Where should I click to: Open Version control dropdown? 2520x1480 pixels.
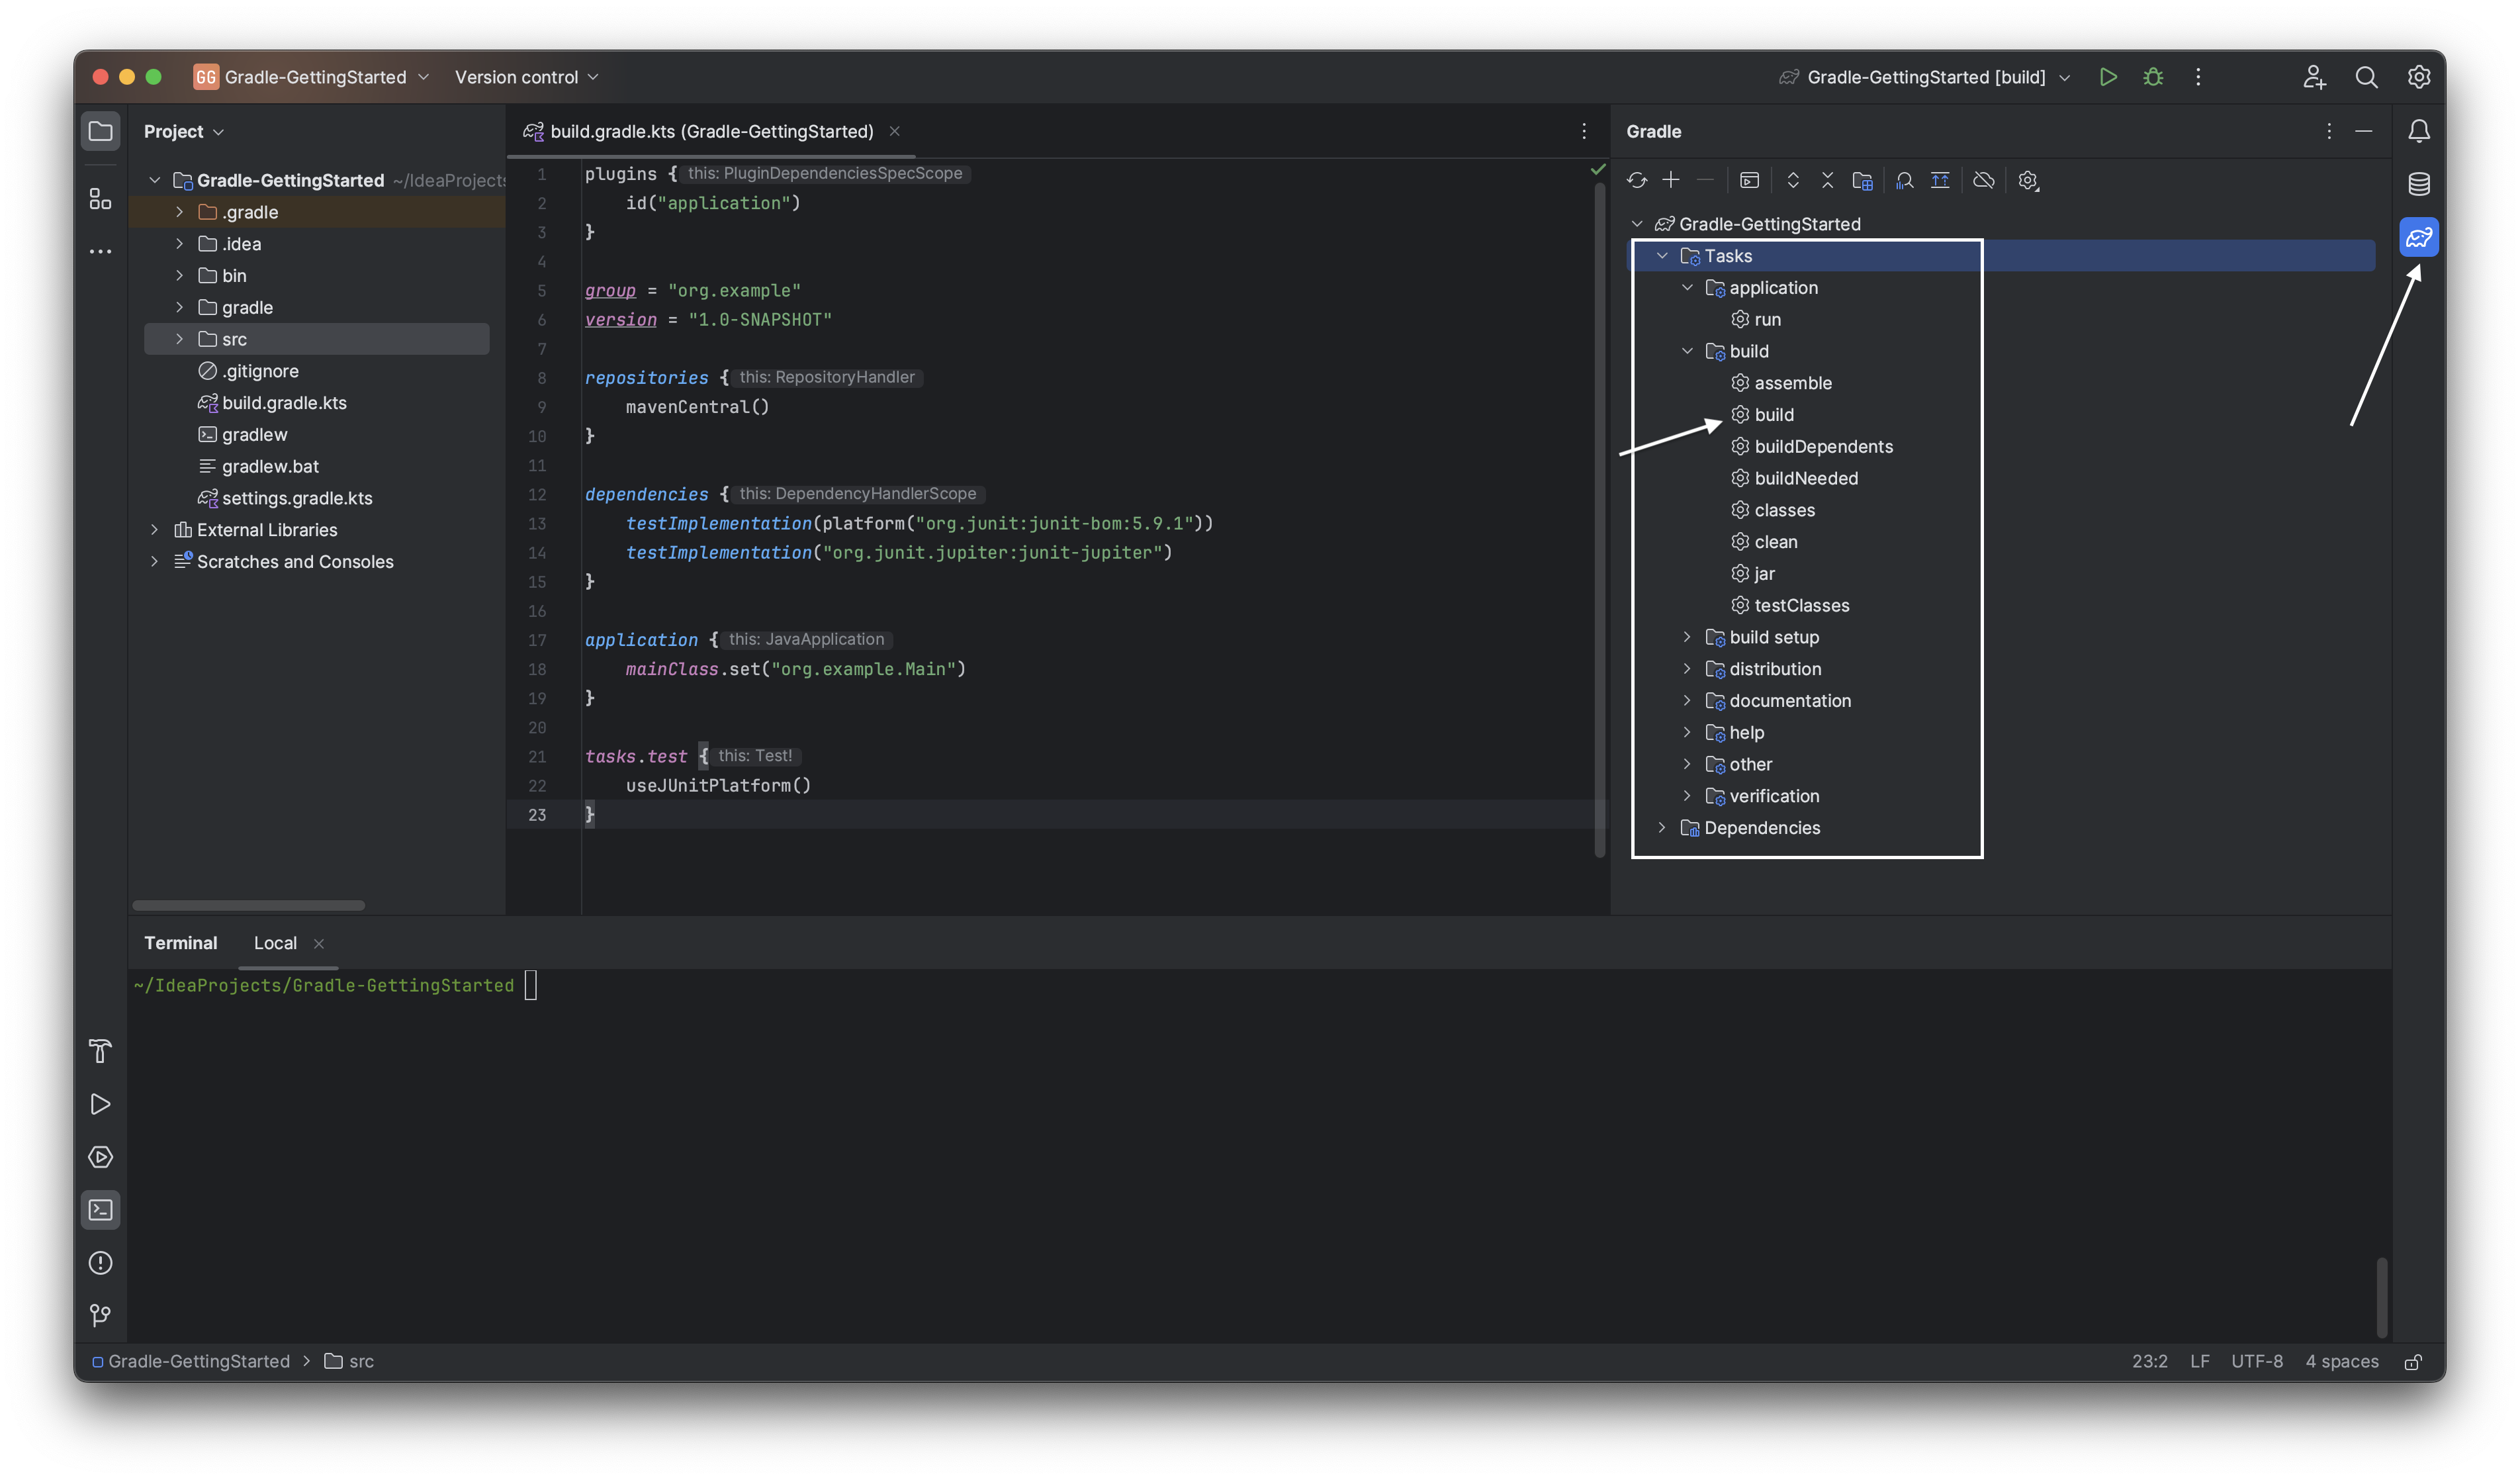pyautogui.click(x=527, y=77)
